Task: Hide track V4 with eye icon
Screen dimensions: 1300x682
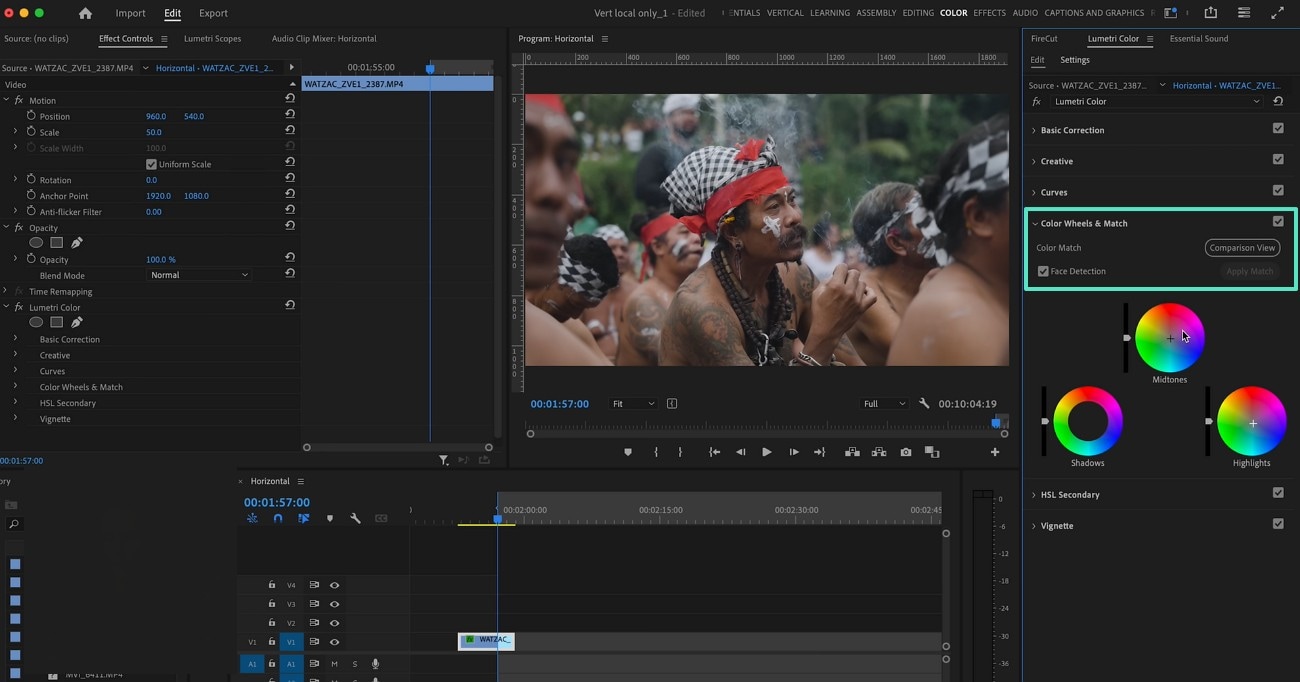Action: pos(334,585)
